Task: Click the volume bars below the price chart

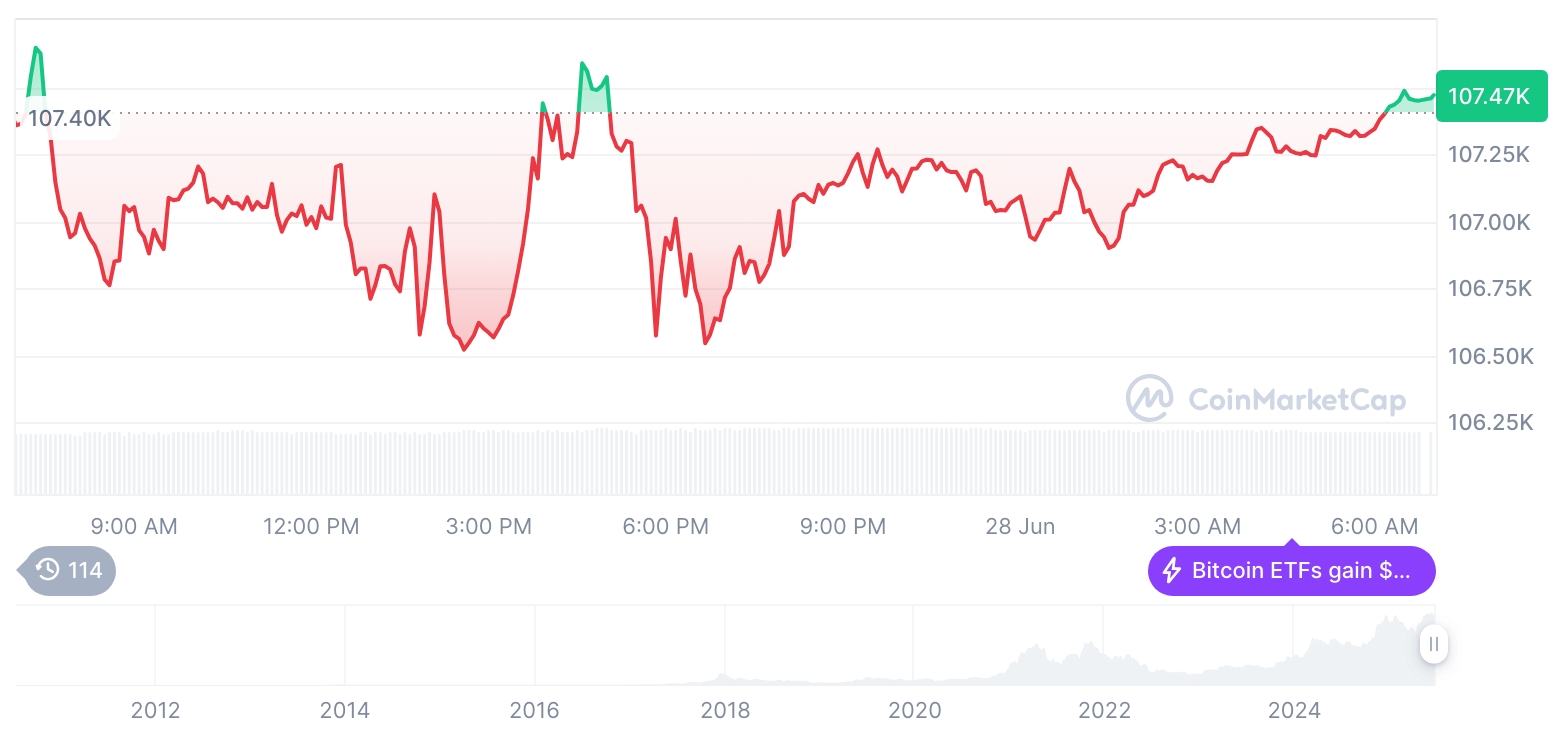Action: (720, 462)
